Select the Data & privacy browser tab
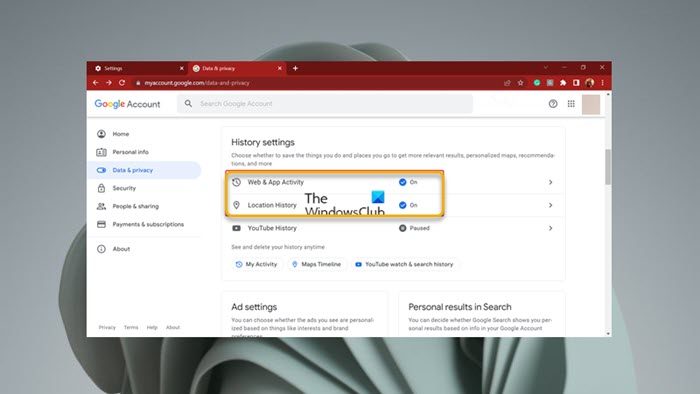The image size is (700, 394). point(237,68)
